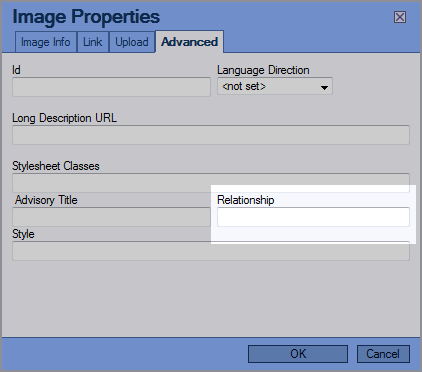Click the Stylesheet Classes field
The image size is (422, 372).
(x=211, y=183)
